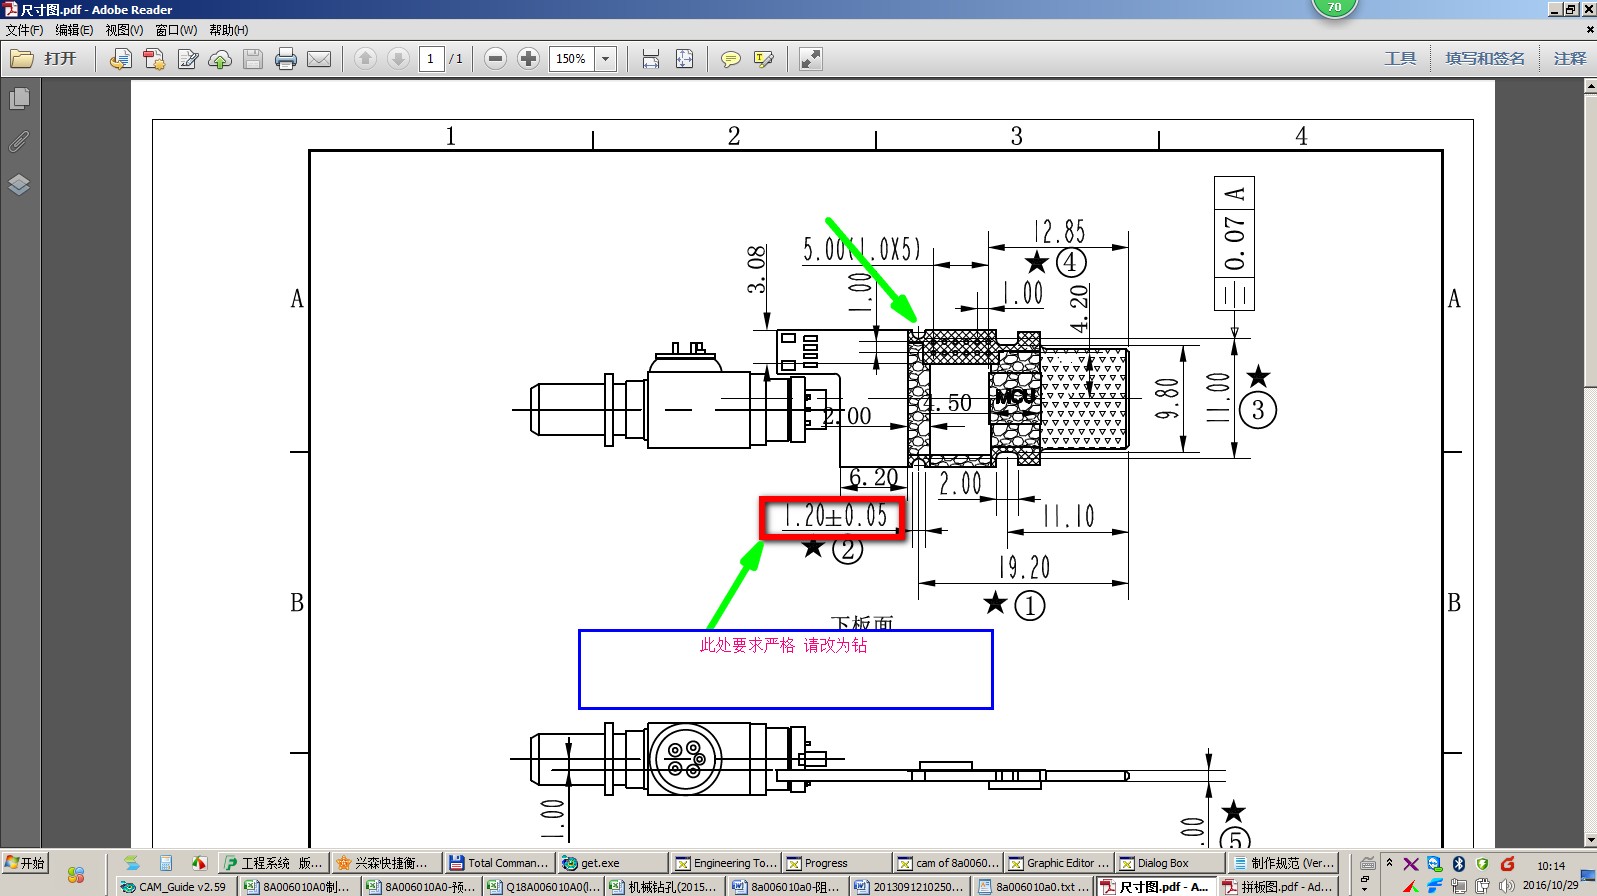Image resolution: width=1597 pixels, height=896 pixels.
Task: Switch to cam of 8a0060 taskbar window
Action: 947,863
